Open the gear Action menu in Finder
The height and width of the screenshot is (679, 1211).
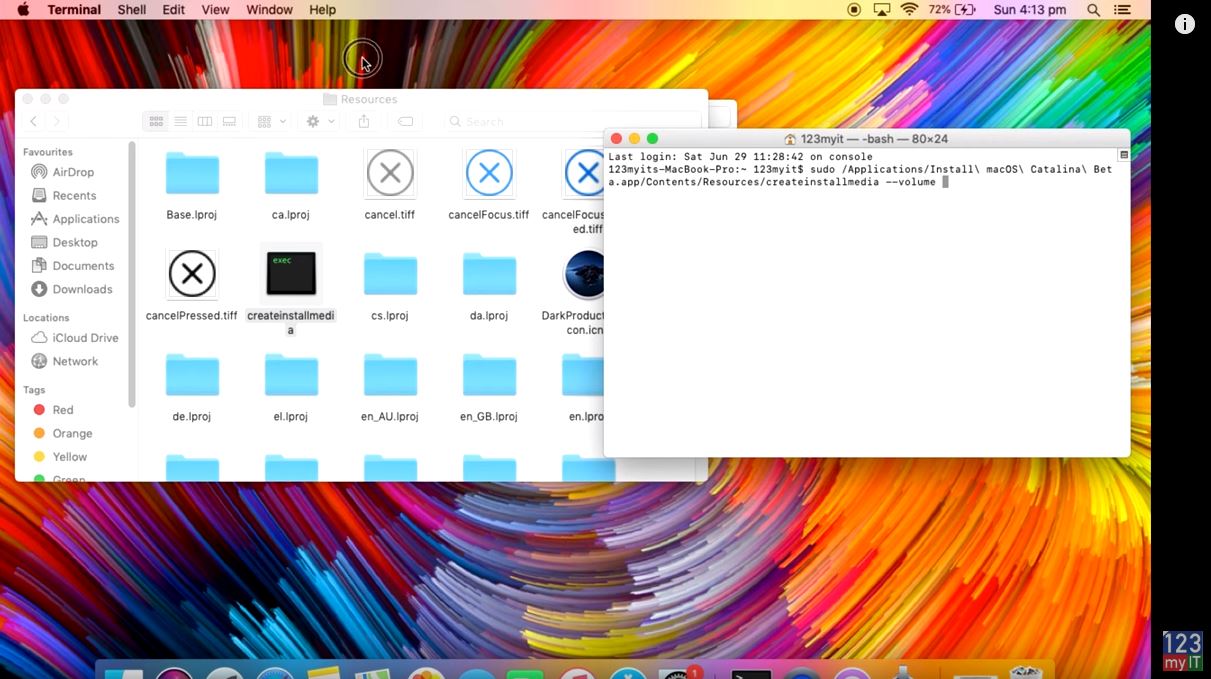pyautogui.click(x=320, y=121)
